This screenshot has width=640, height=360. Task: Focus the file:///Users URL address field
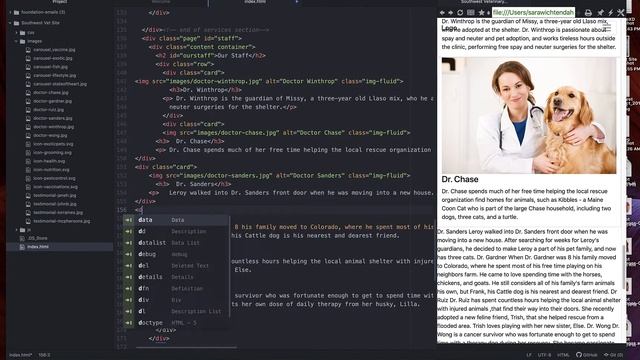[x=533, y=13]
